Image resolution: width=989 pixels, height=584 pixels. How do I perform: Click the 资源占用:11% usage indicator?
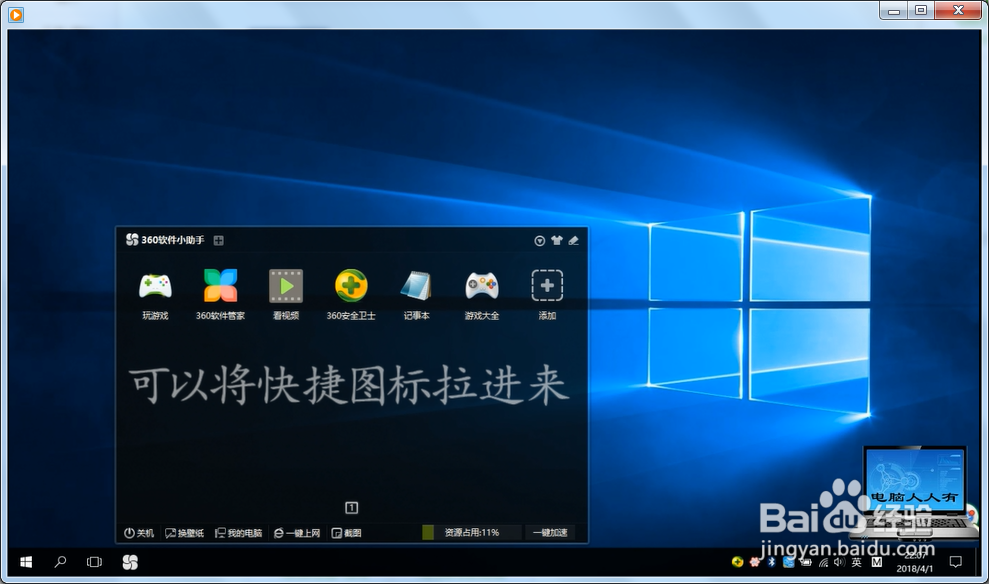[x=472, y=532]
